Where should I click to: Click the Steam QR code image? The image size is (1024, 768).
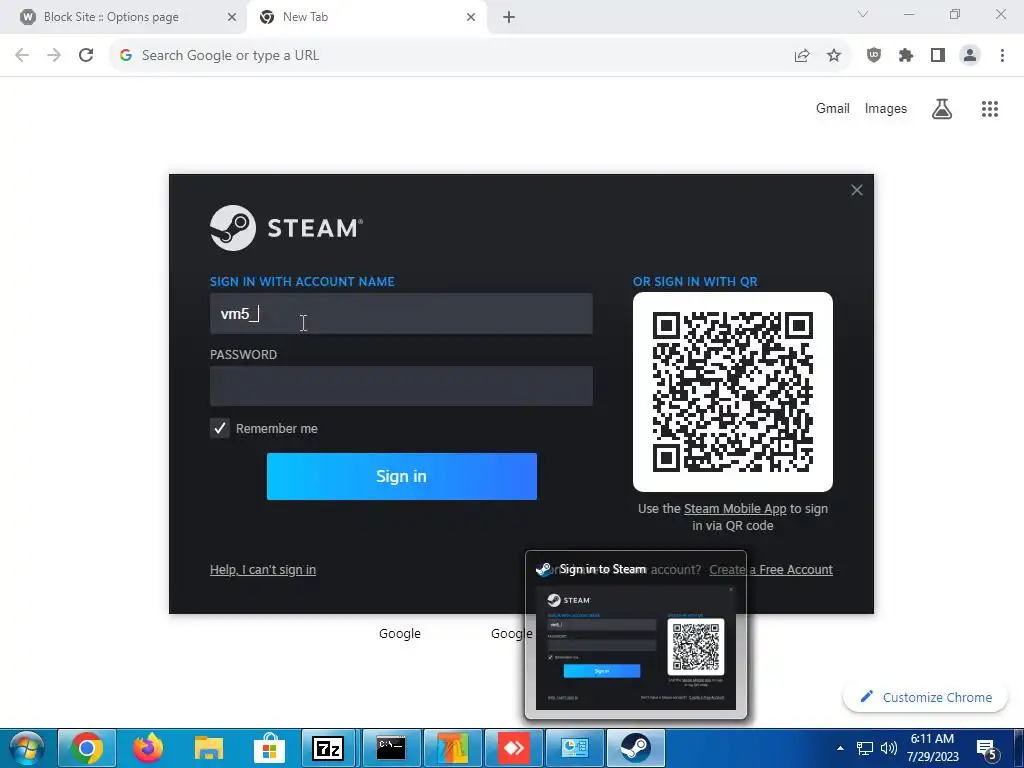tap(733, 392)
